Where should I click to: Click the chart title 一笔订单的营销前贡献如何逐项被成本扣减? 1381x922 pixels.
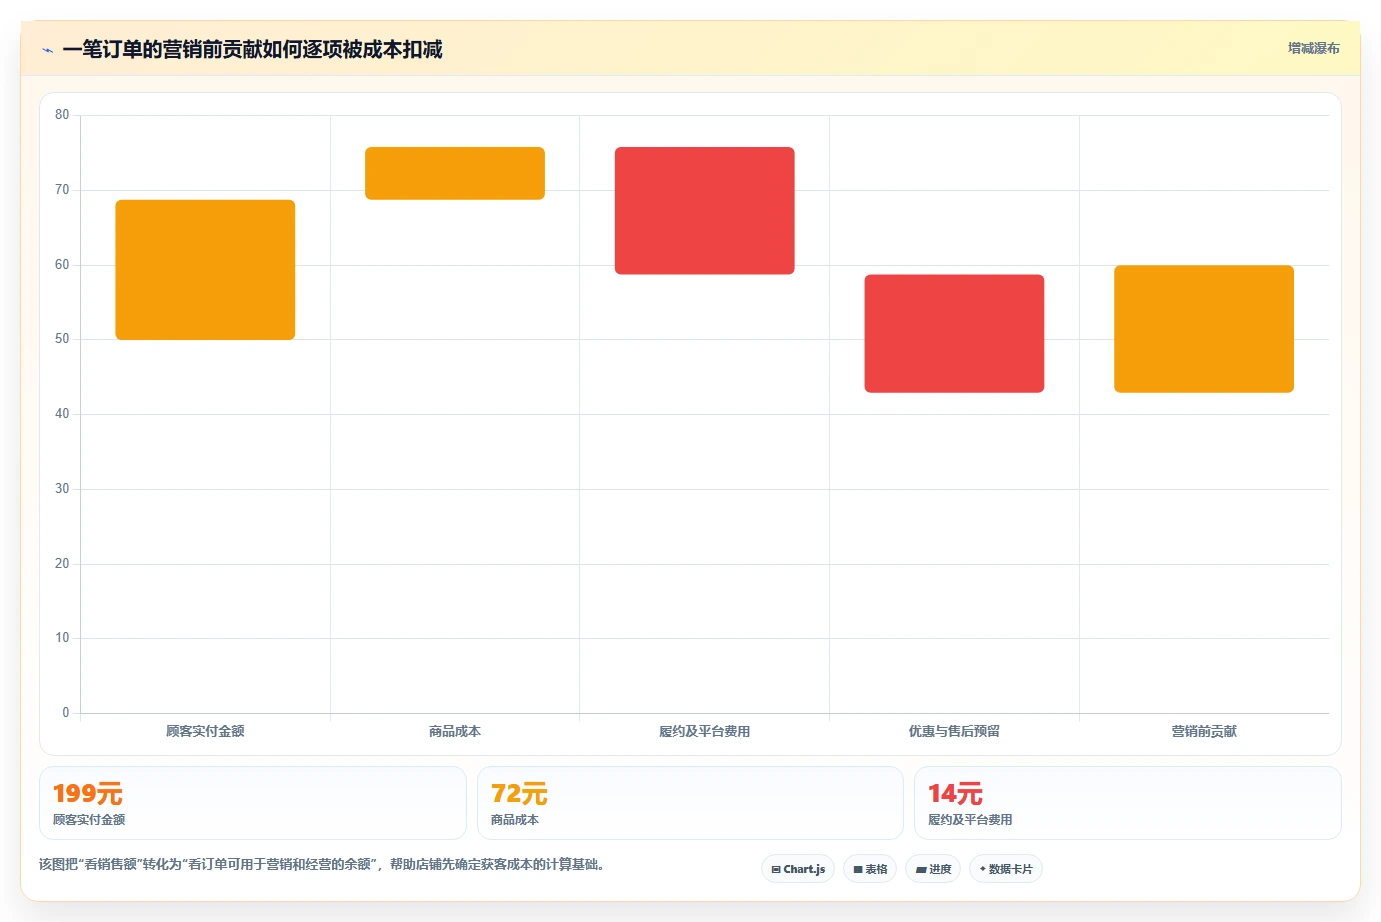pos(252,50)
